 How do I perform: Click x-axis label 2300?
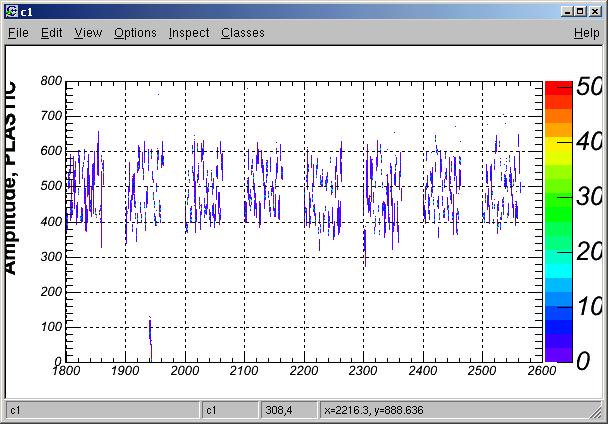click(363, 371)
